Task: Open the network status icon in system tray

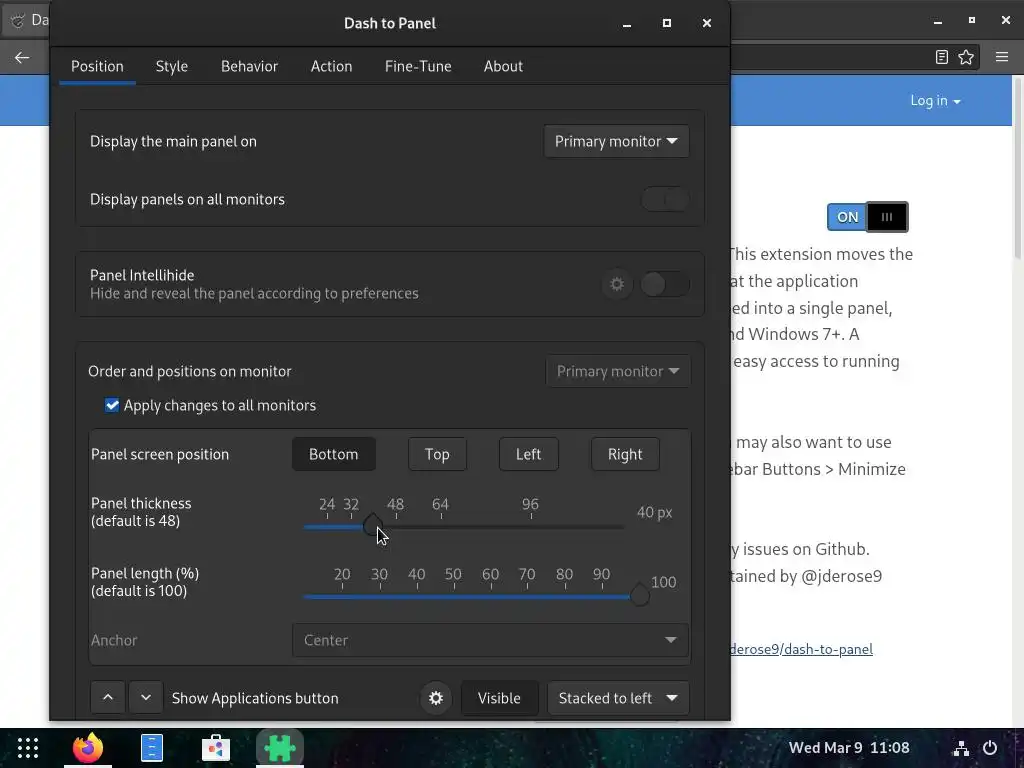Action: [961, 748]
